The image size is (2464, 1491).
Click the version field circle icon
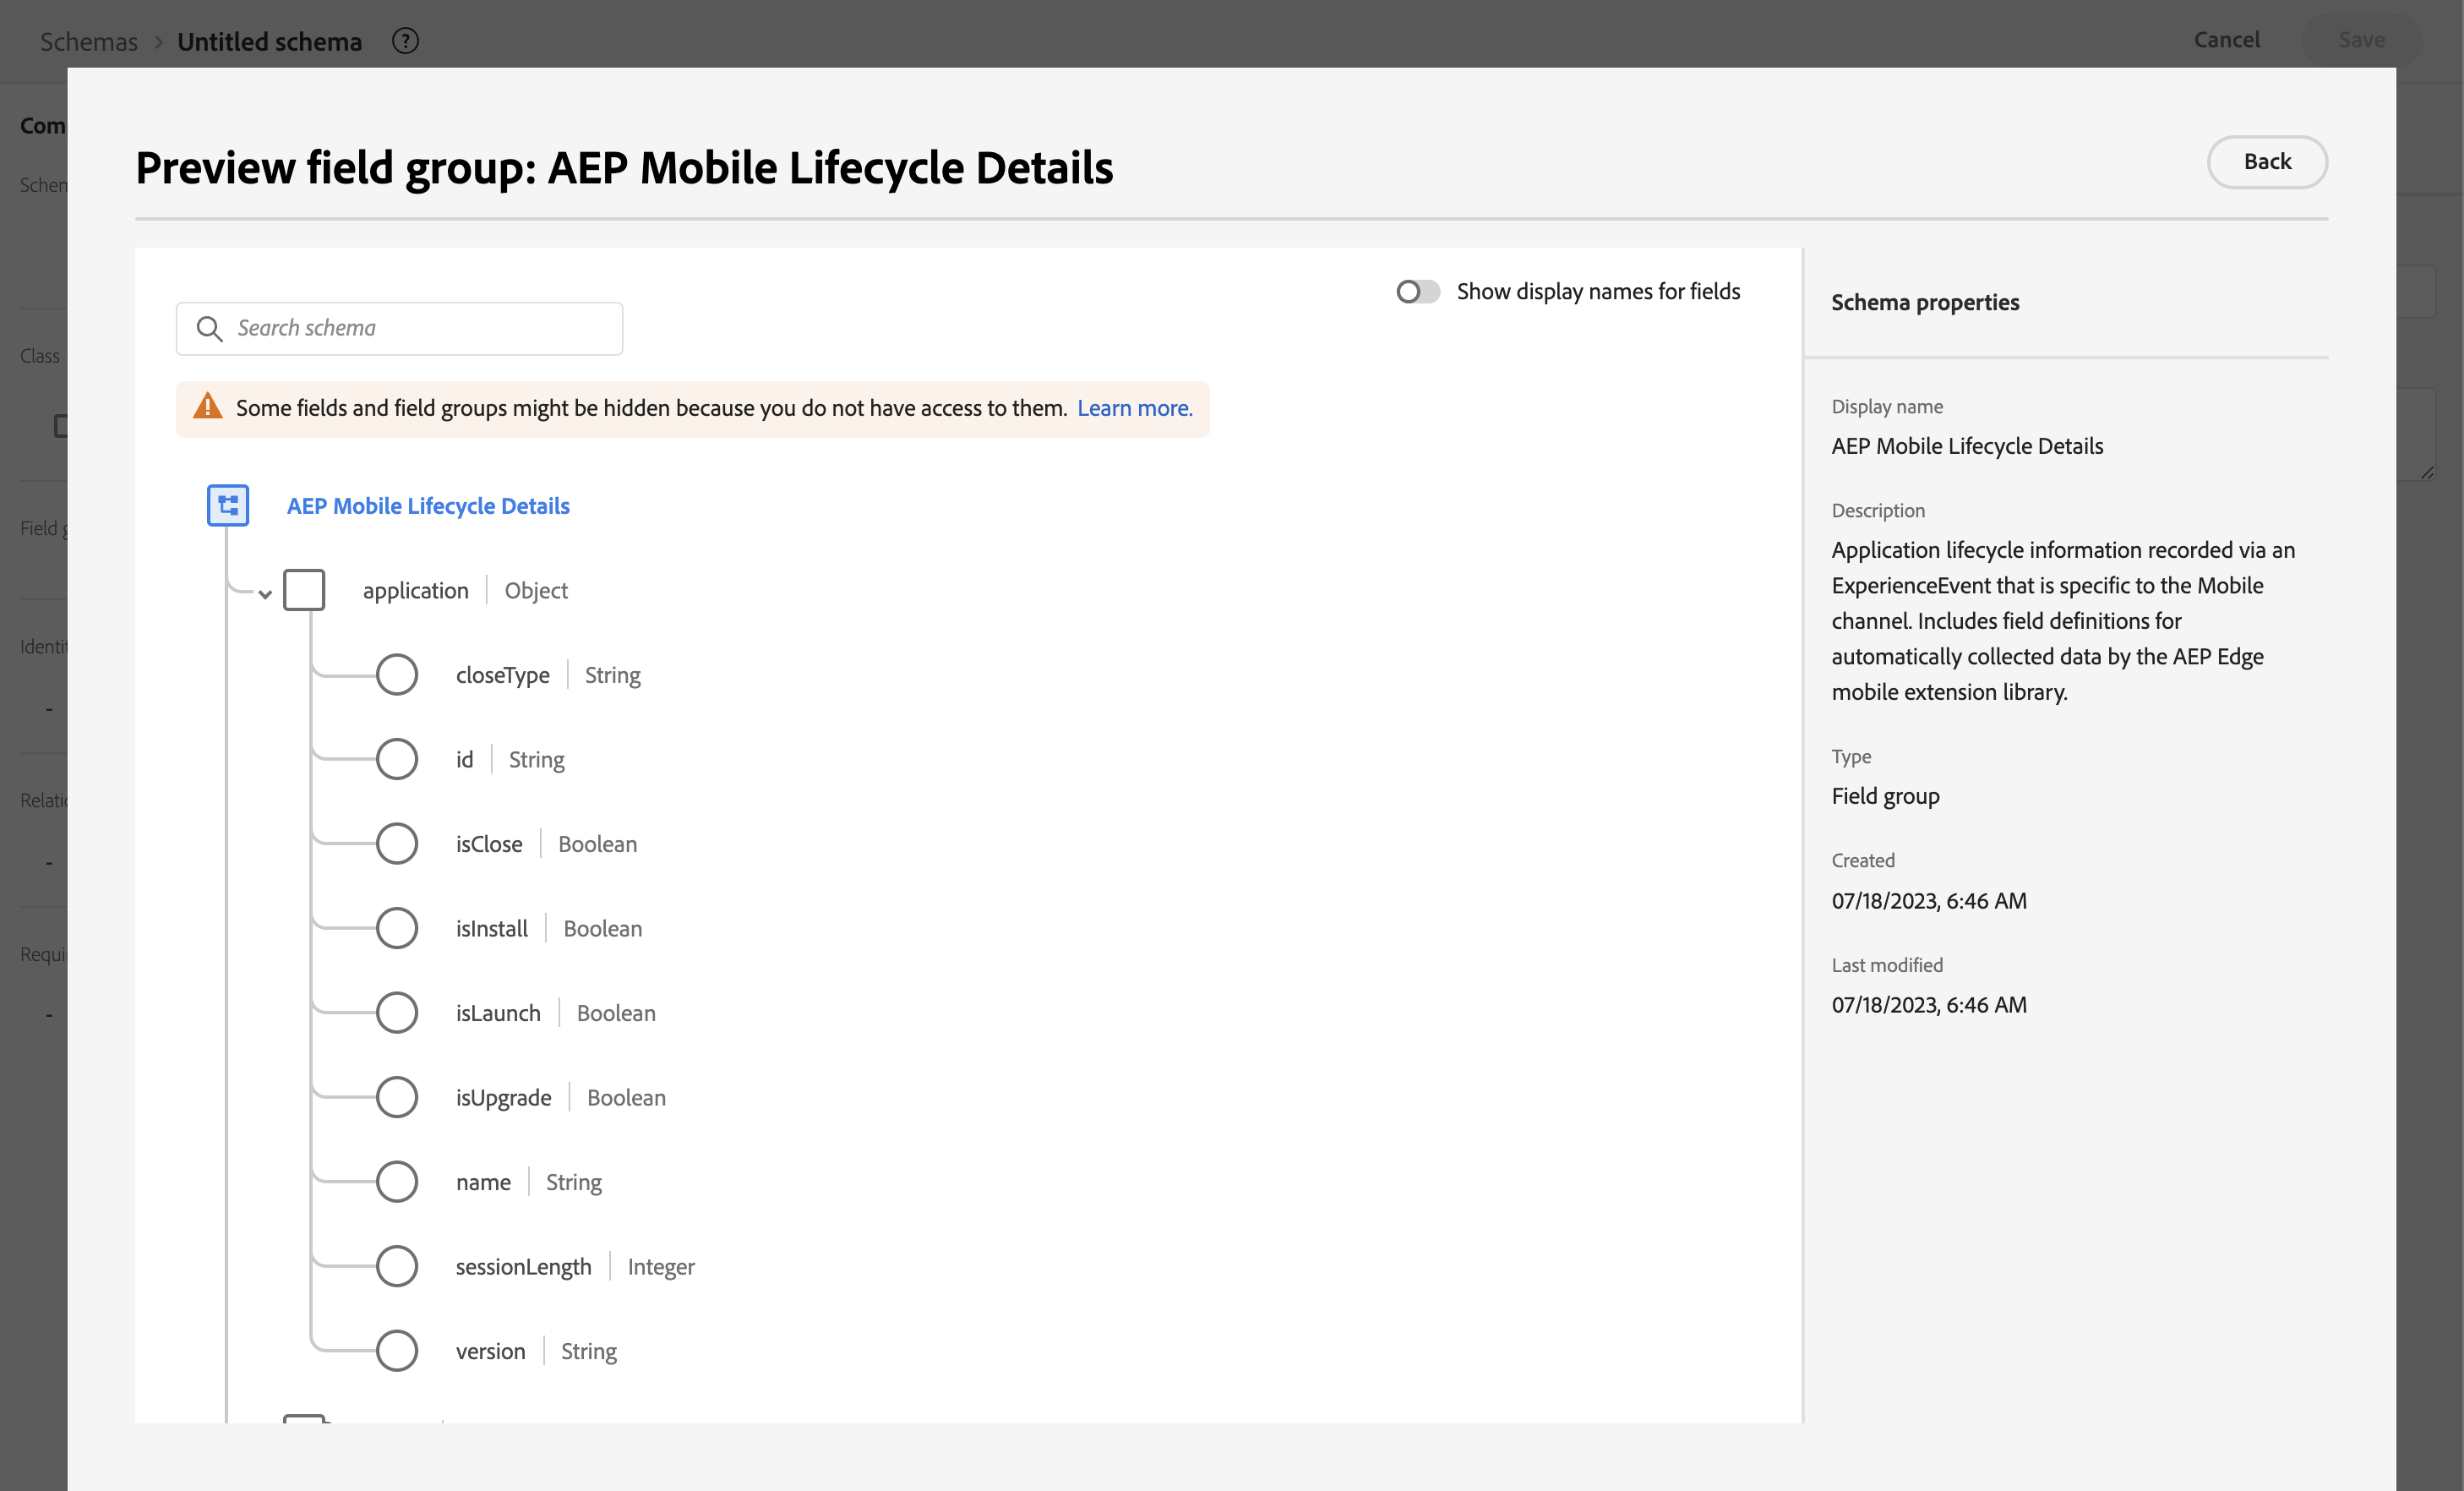(396, 1351)
